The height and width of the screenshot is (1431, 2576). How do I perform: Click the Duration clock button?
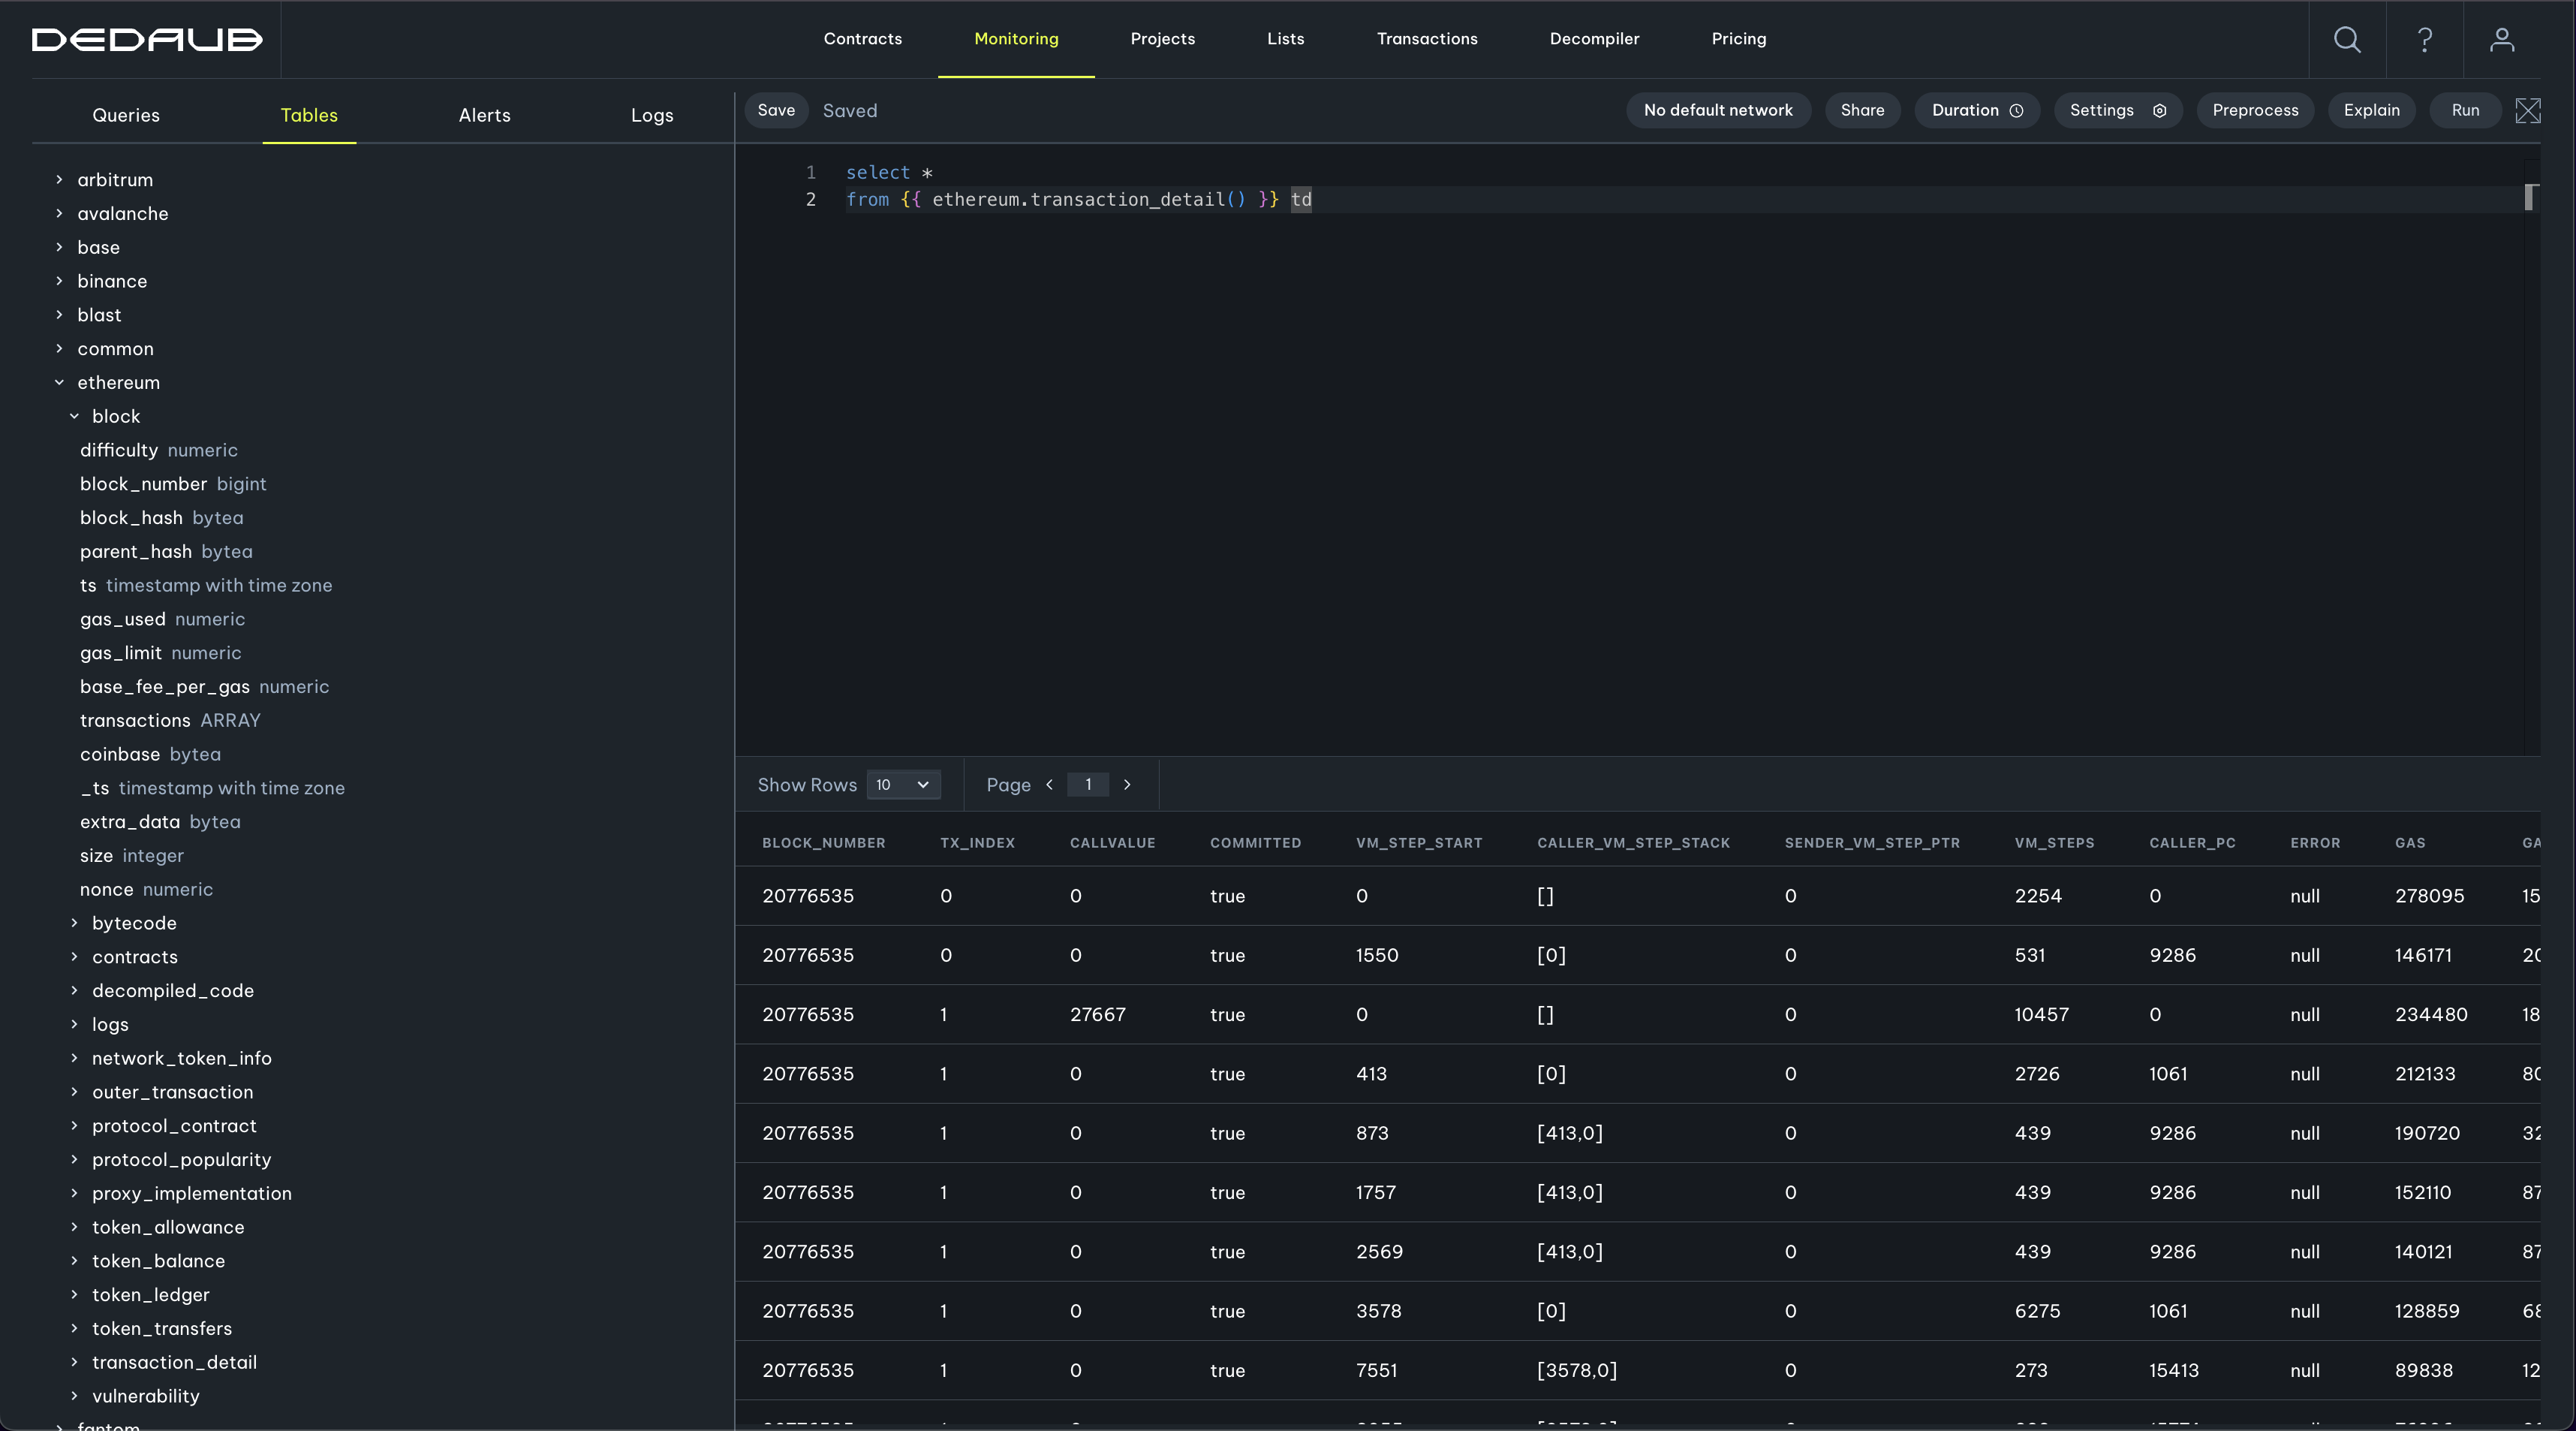[x=1977, y=111]
